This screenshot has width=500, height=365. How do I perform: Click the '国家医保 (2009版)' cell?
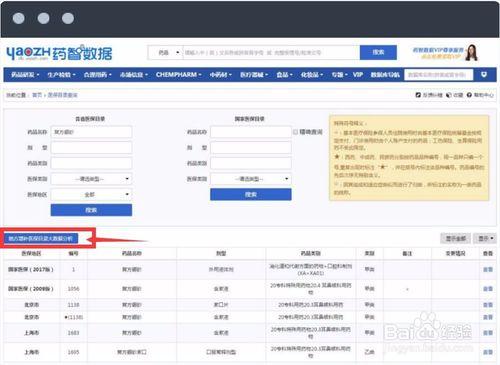pos(31,289)
